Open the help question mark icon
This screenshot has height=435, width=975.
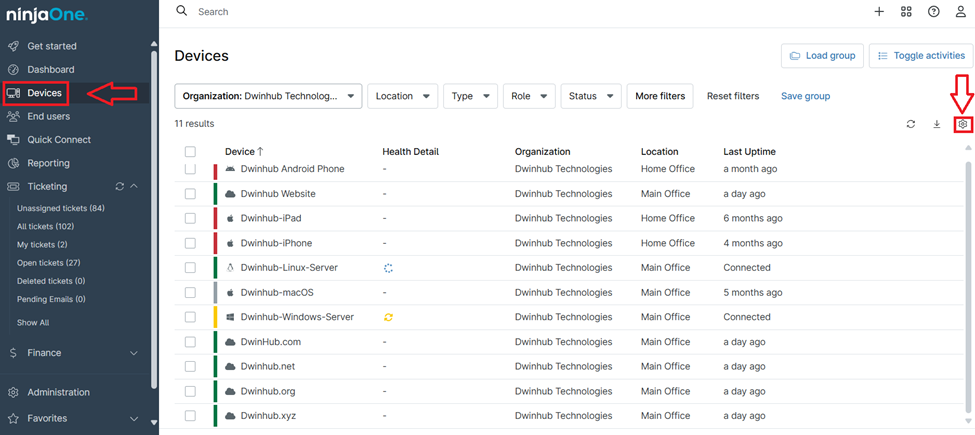click(933, 12)
